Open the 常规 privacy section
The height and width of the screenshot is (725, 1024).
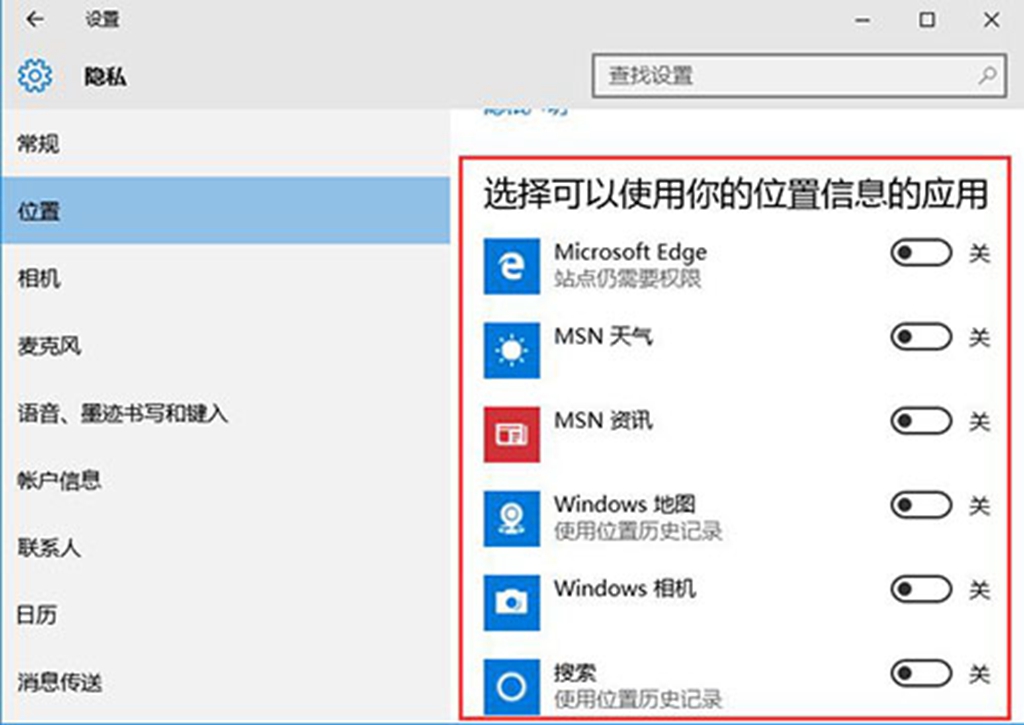tap(226, 143)
